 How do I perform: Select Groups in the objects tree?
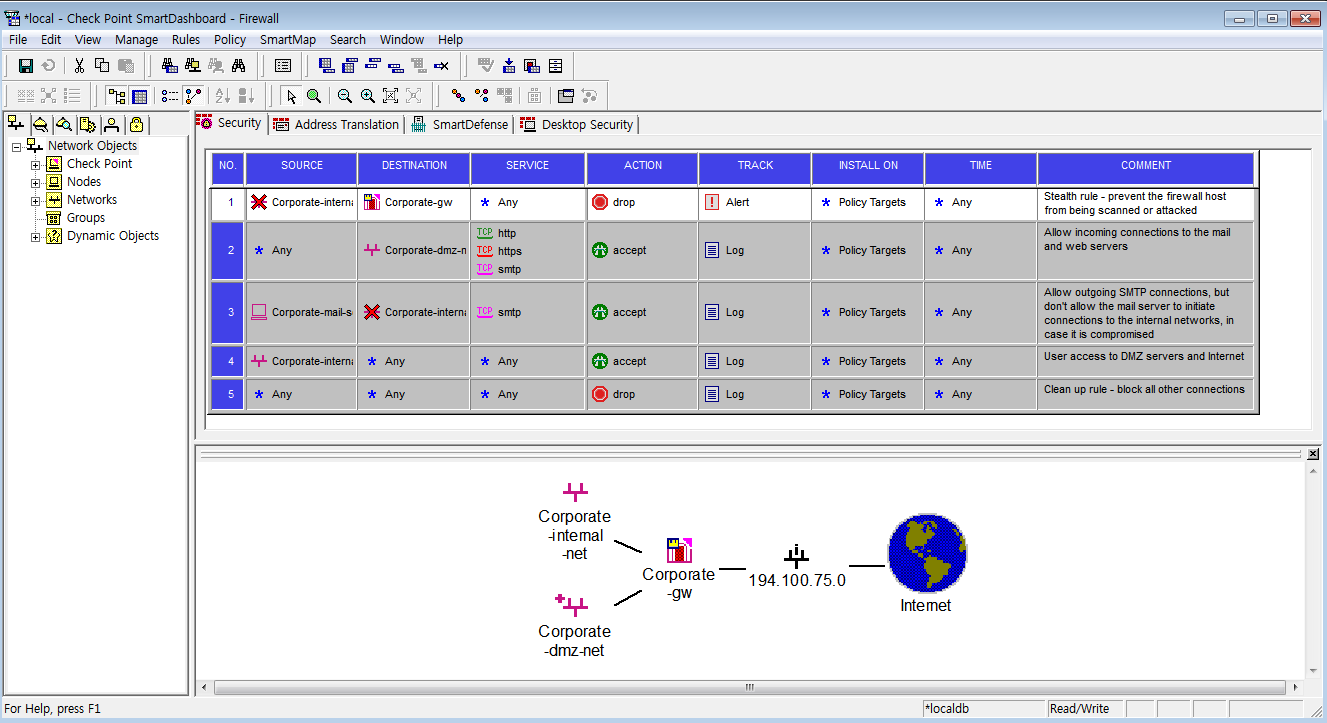(86, 218)
